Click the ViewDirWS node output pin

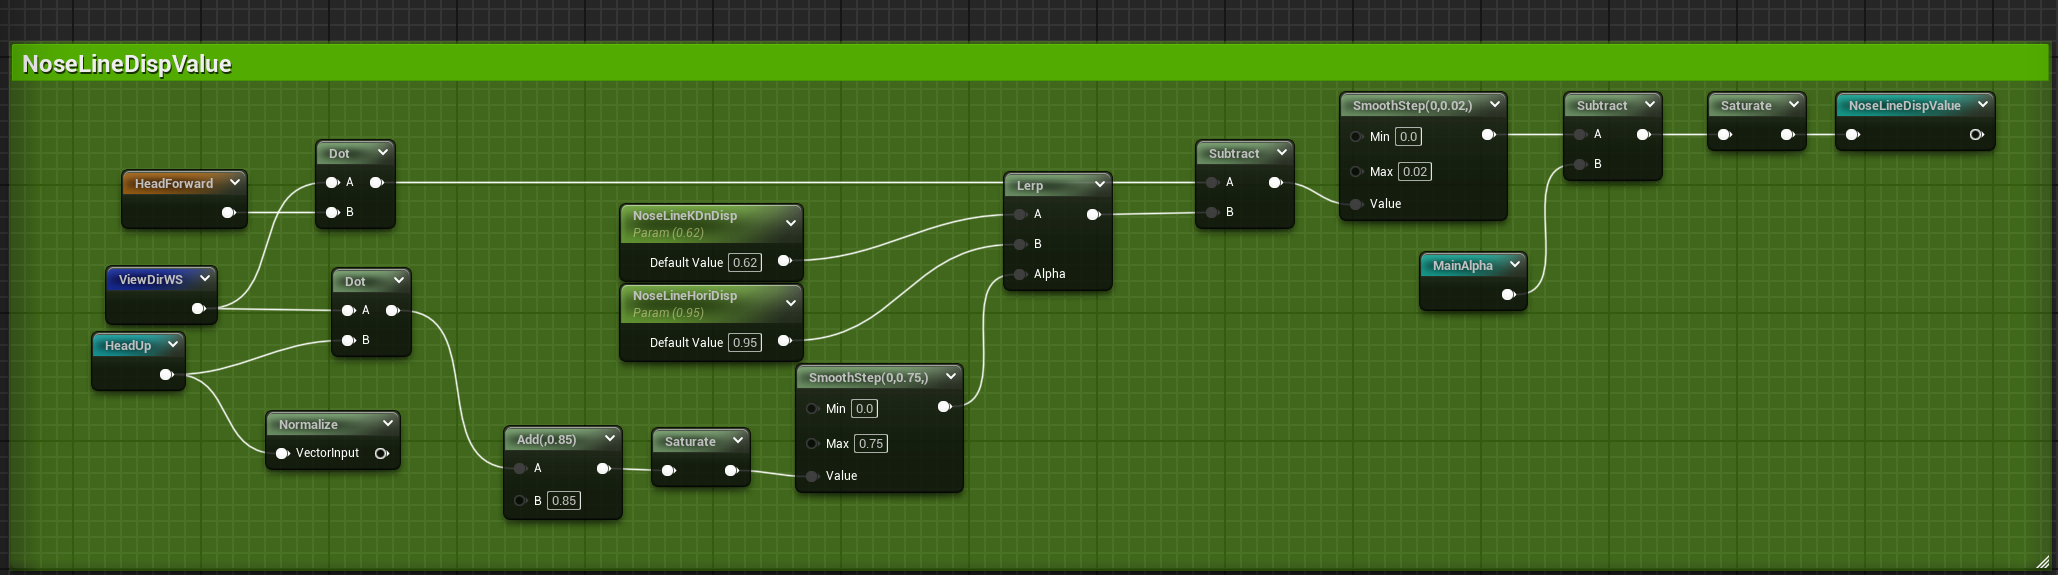[x=198, y=308]
